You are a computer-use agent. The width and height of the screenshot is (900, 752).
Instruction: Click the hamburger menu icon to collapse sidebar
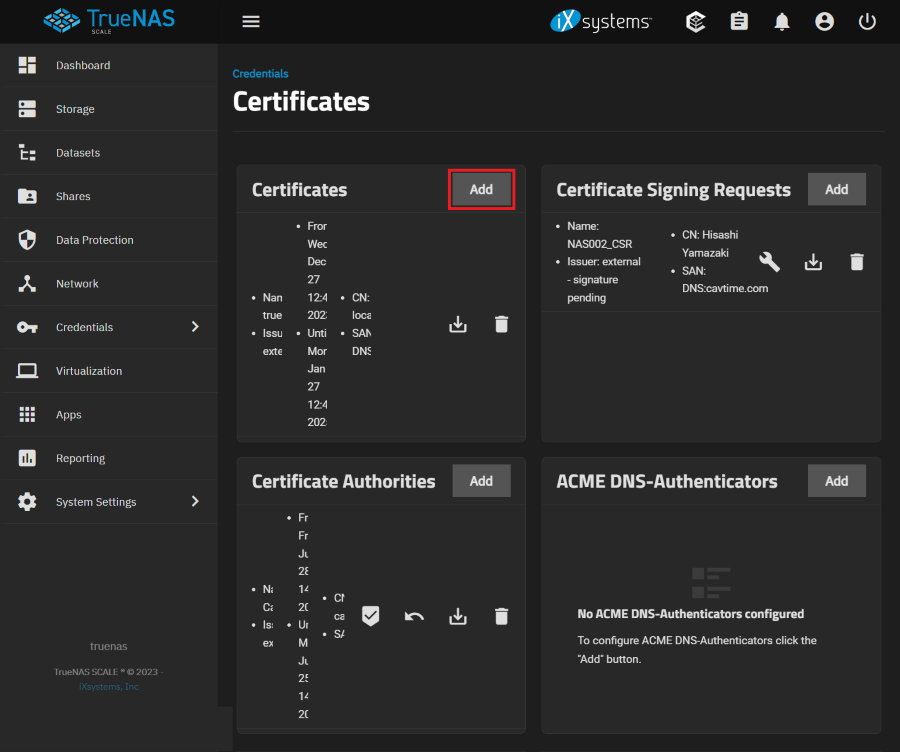coord(251,22)
